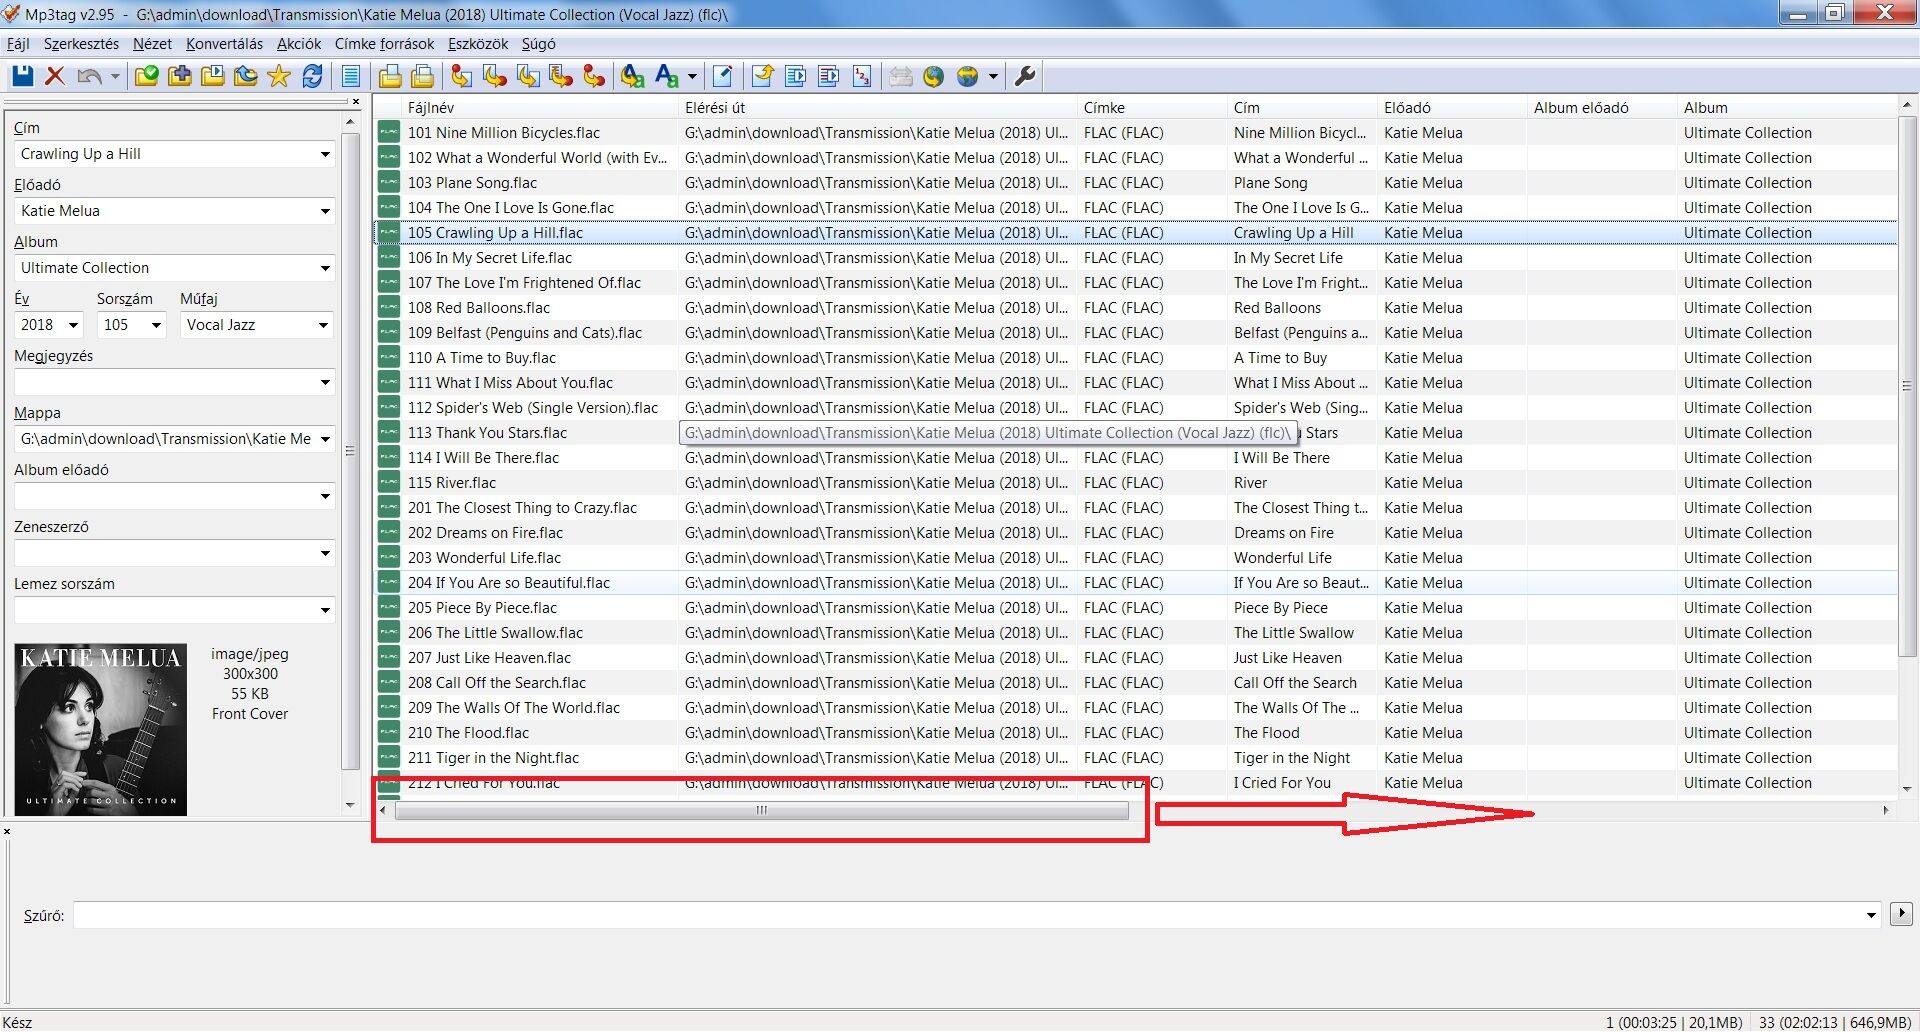This screenshot has width=1920, height=1032.
Task: Select file 115 River.flac
Action: [452, 483]
